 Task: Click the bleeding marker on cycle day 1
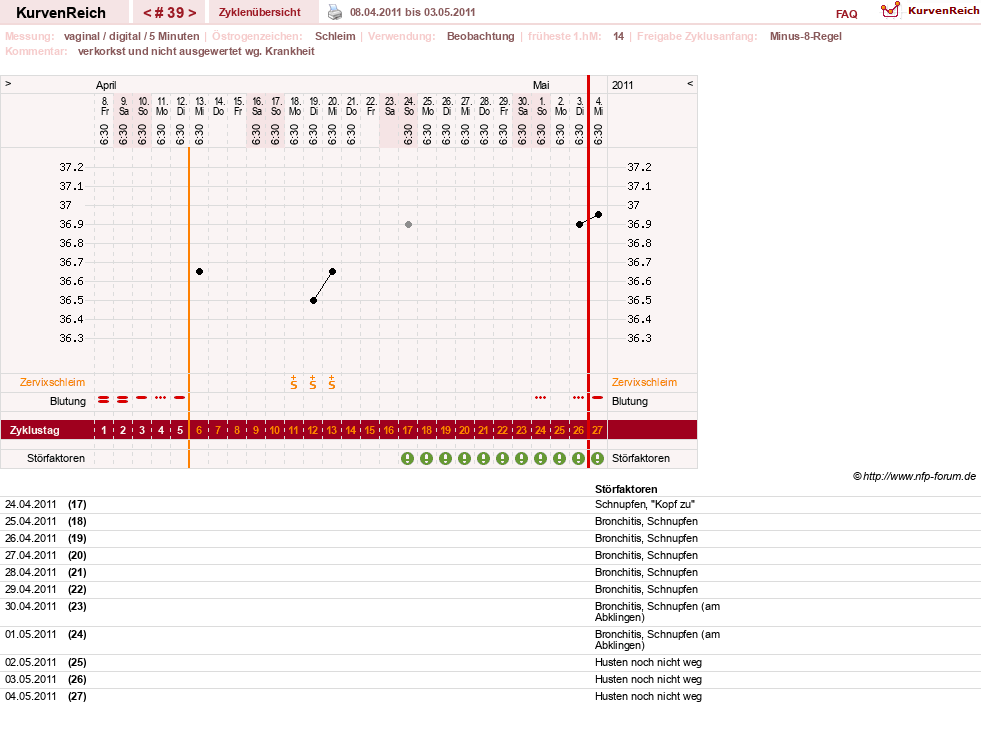pyautogui.click(x=104, y=399)
